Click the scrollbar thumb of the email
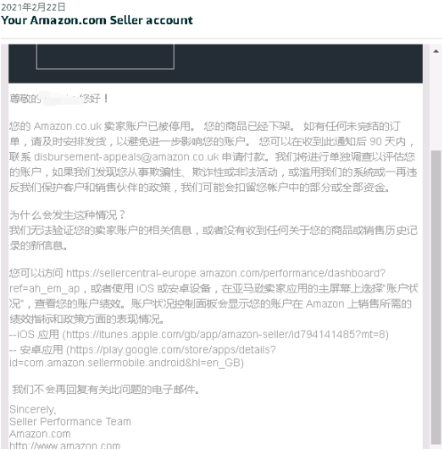 click(x=436, y=297)
